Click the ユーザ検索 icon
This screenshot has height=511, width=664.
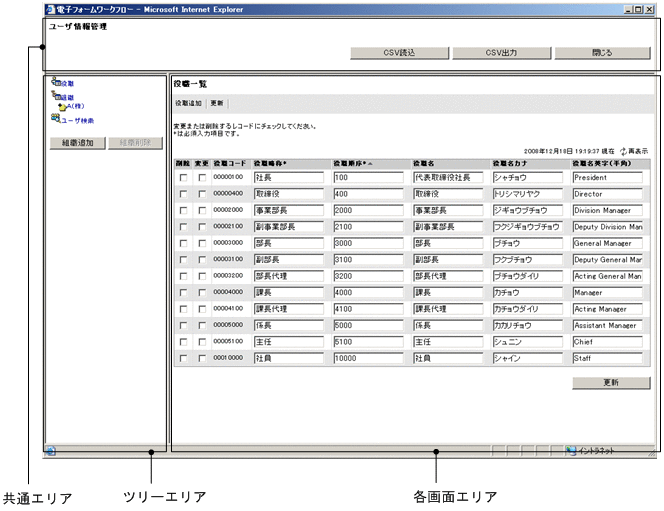pos(55,118)
